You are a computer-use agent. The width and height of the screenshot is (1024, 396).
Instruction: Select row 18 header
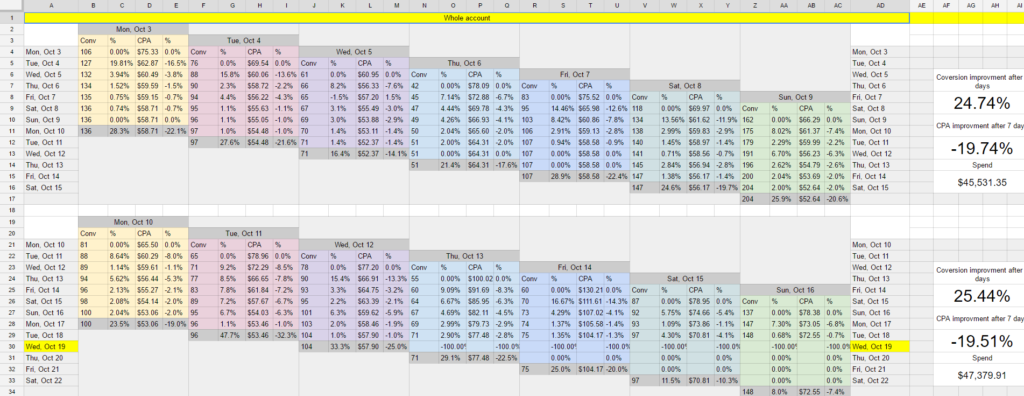(x=12, y=210)
